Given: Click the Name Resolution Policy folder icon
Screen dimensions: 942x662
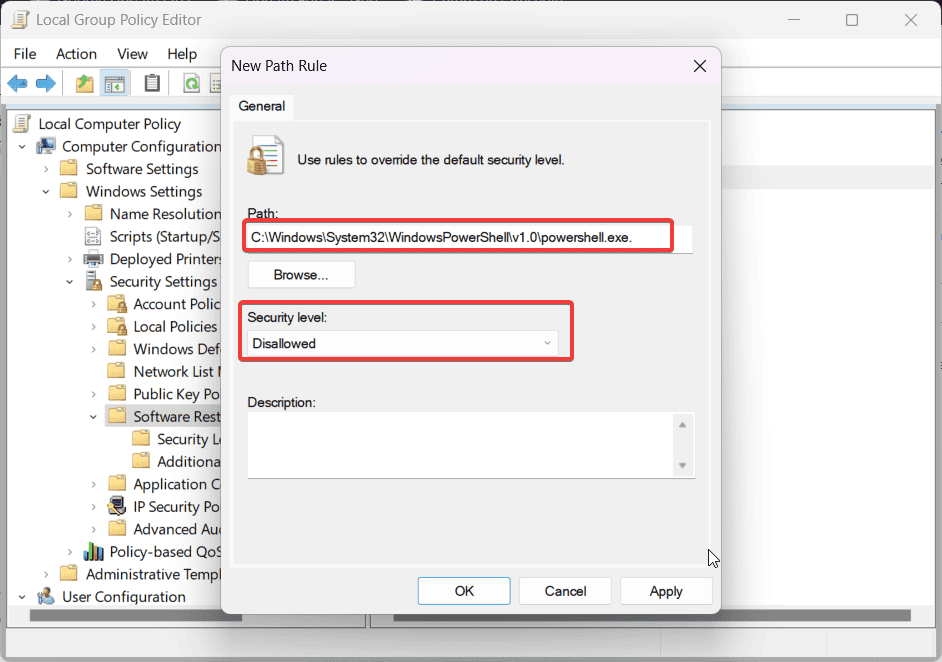Looking at the screenshot, I should (93, 213).
